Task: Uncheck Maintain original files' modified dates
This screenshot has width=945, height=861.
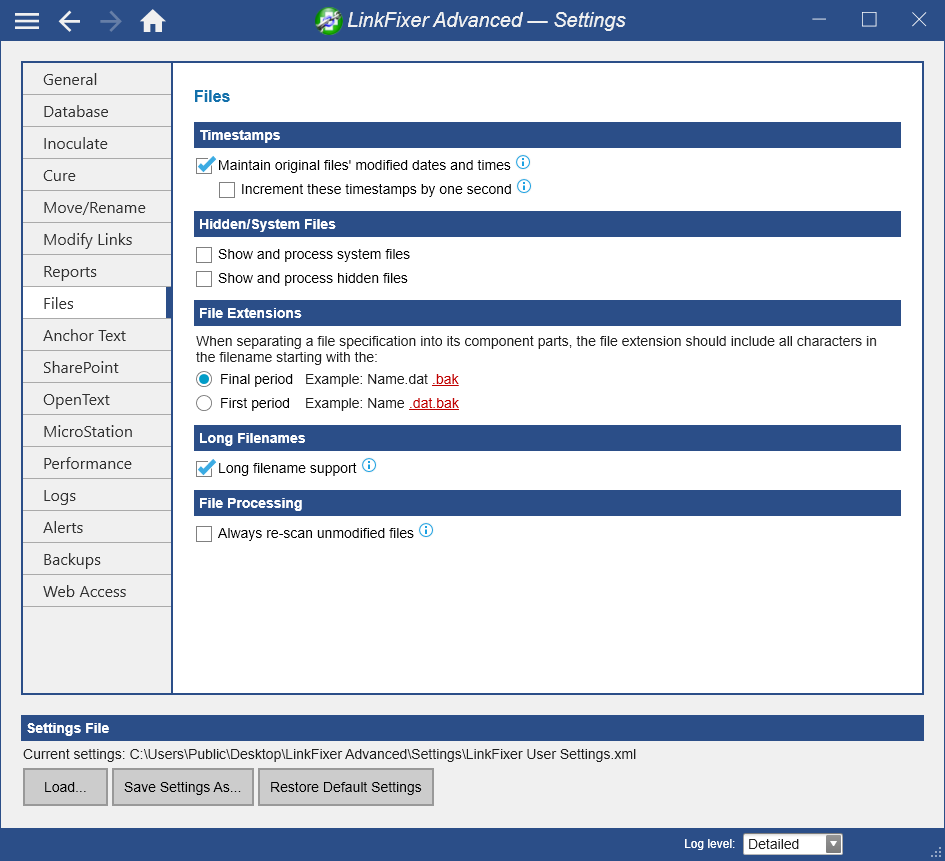Action: pos(204,165)
